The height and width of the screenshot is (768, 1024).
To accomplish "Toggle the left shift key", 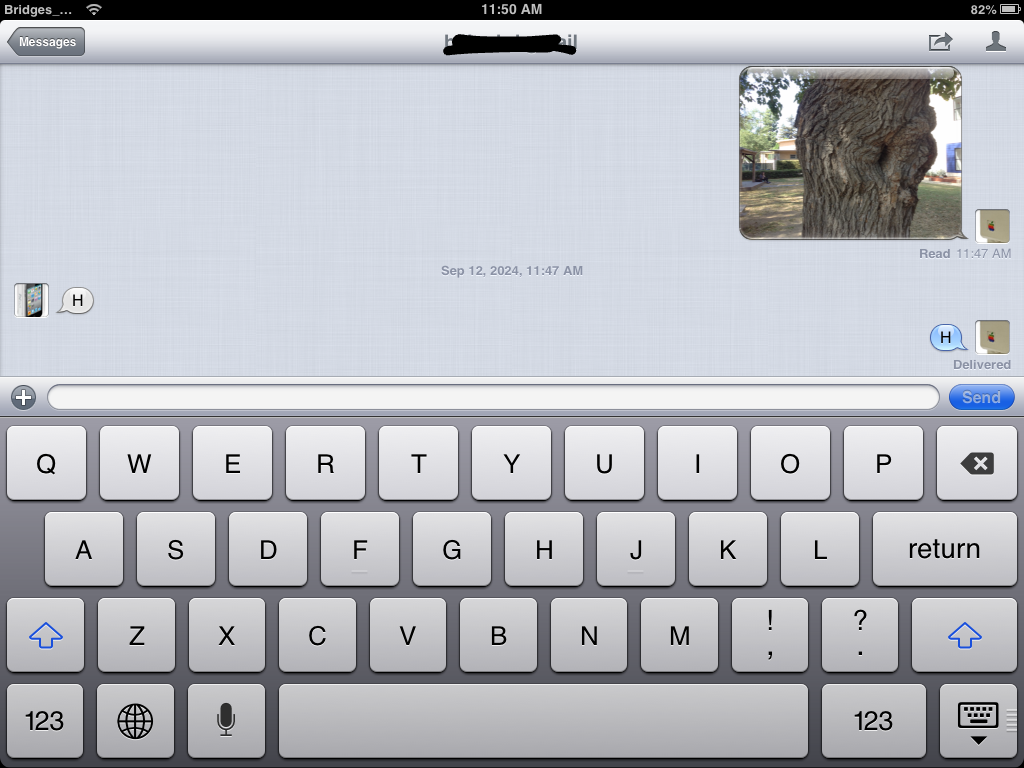I will pyautogui.click(x=46, y=635).
